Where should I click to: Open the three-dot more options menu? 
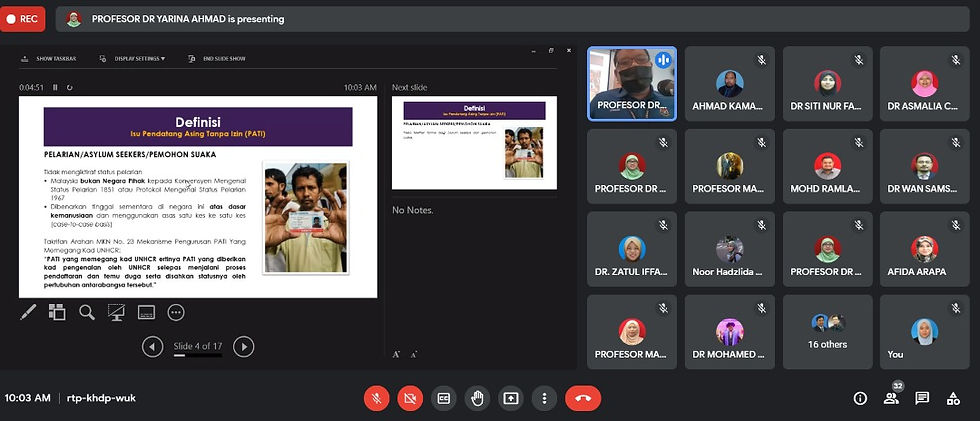544,398
